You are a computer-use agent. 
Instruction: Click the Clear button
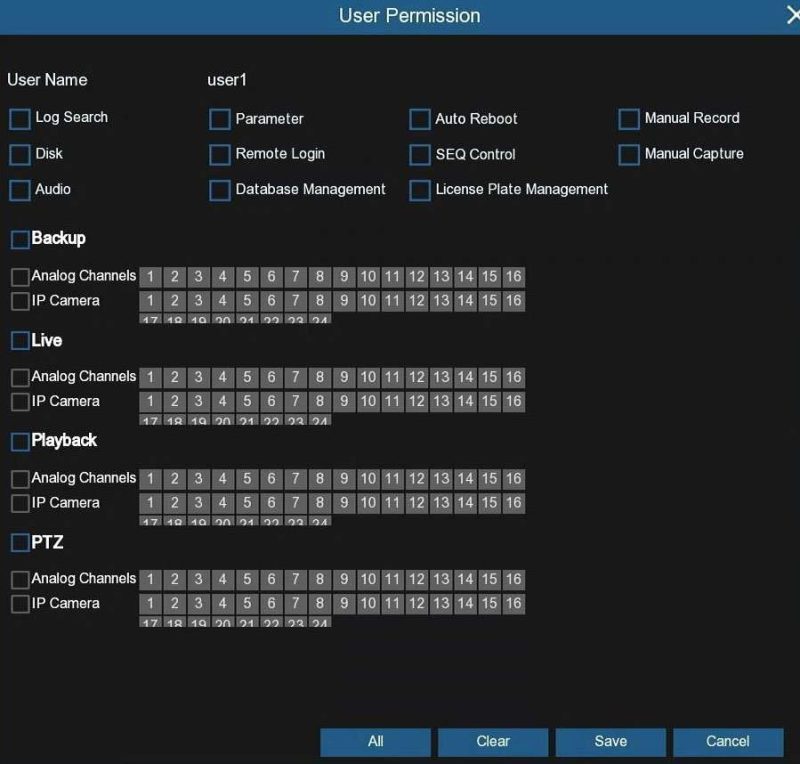pyautogui.click(x=492, y=742)
